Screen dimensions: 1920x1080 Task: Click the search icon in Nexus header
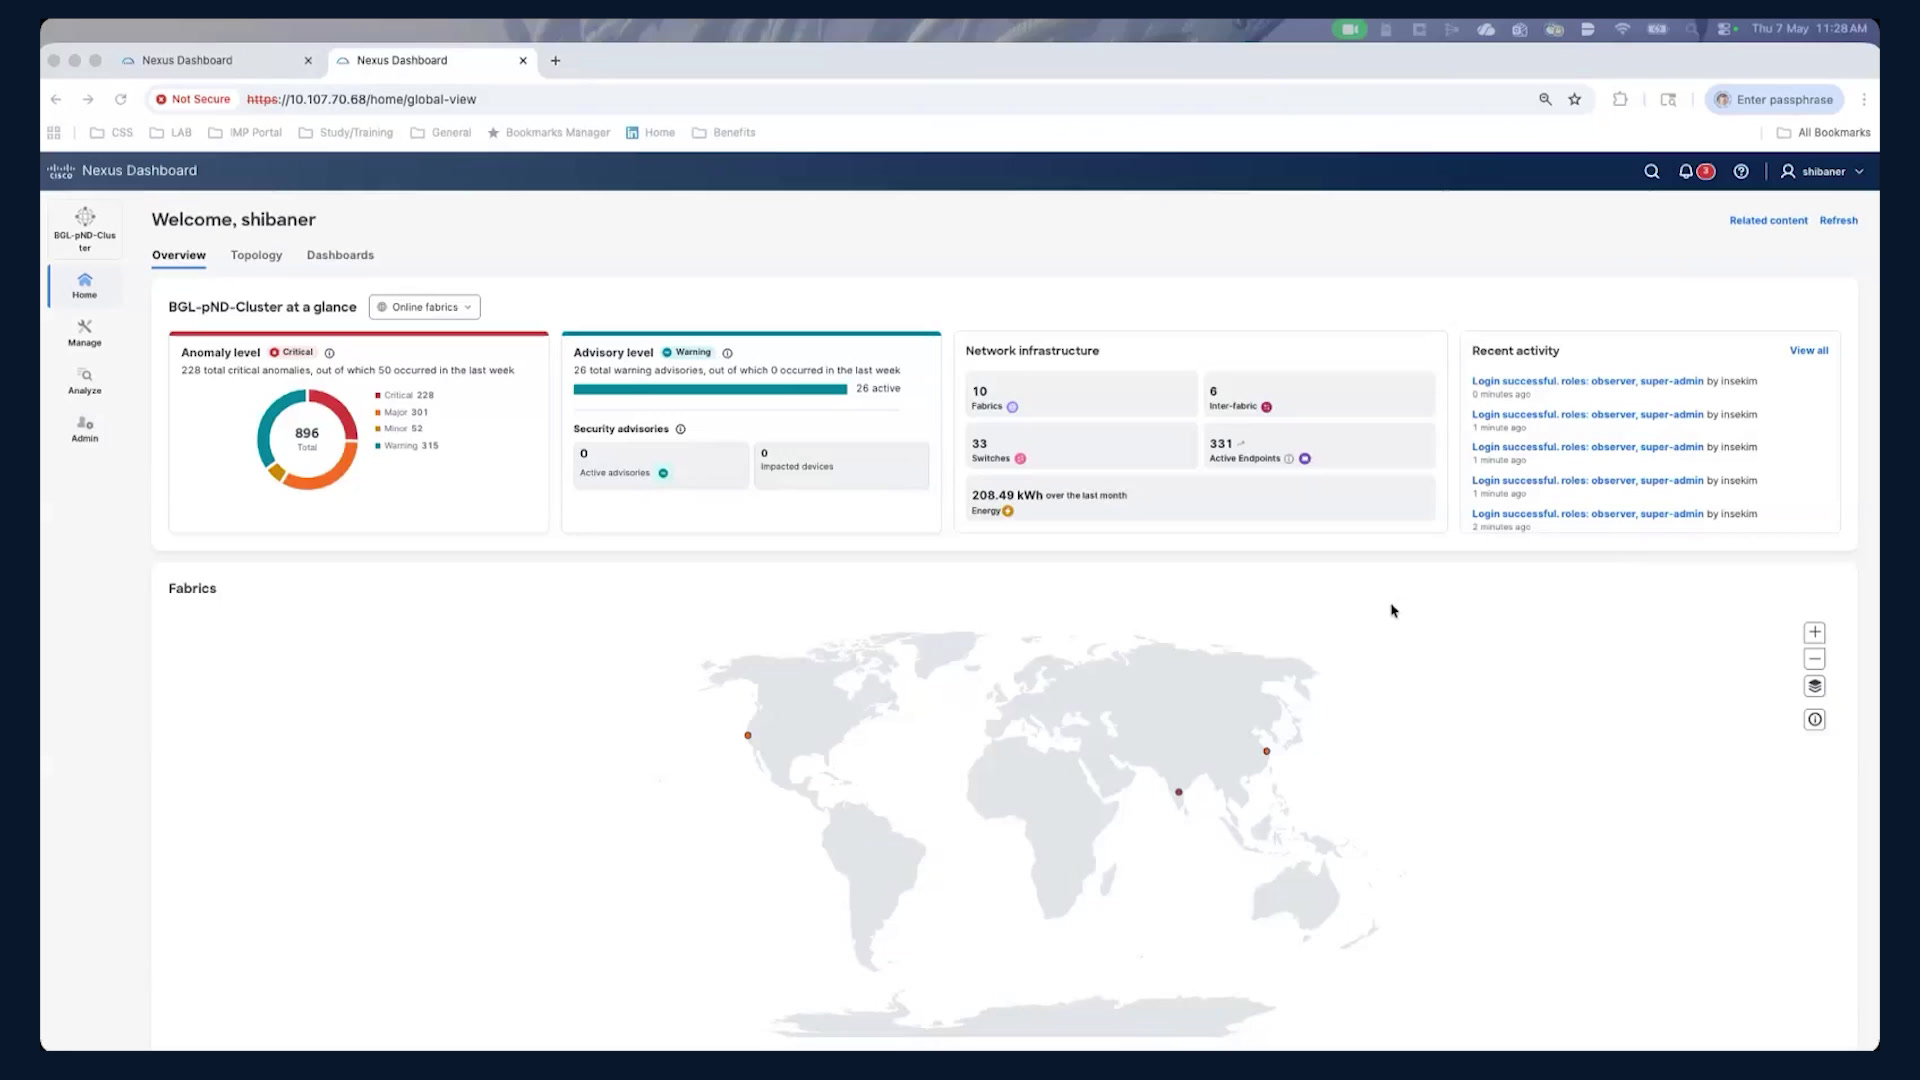coord(1652,171)
